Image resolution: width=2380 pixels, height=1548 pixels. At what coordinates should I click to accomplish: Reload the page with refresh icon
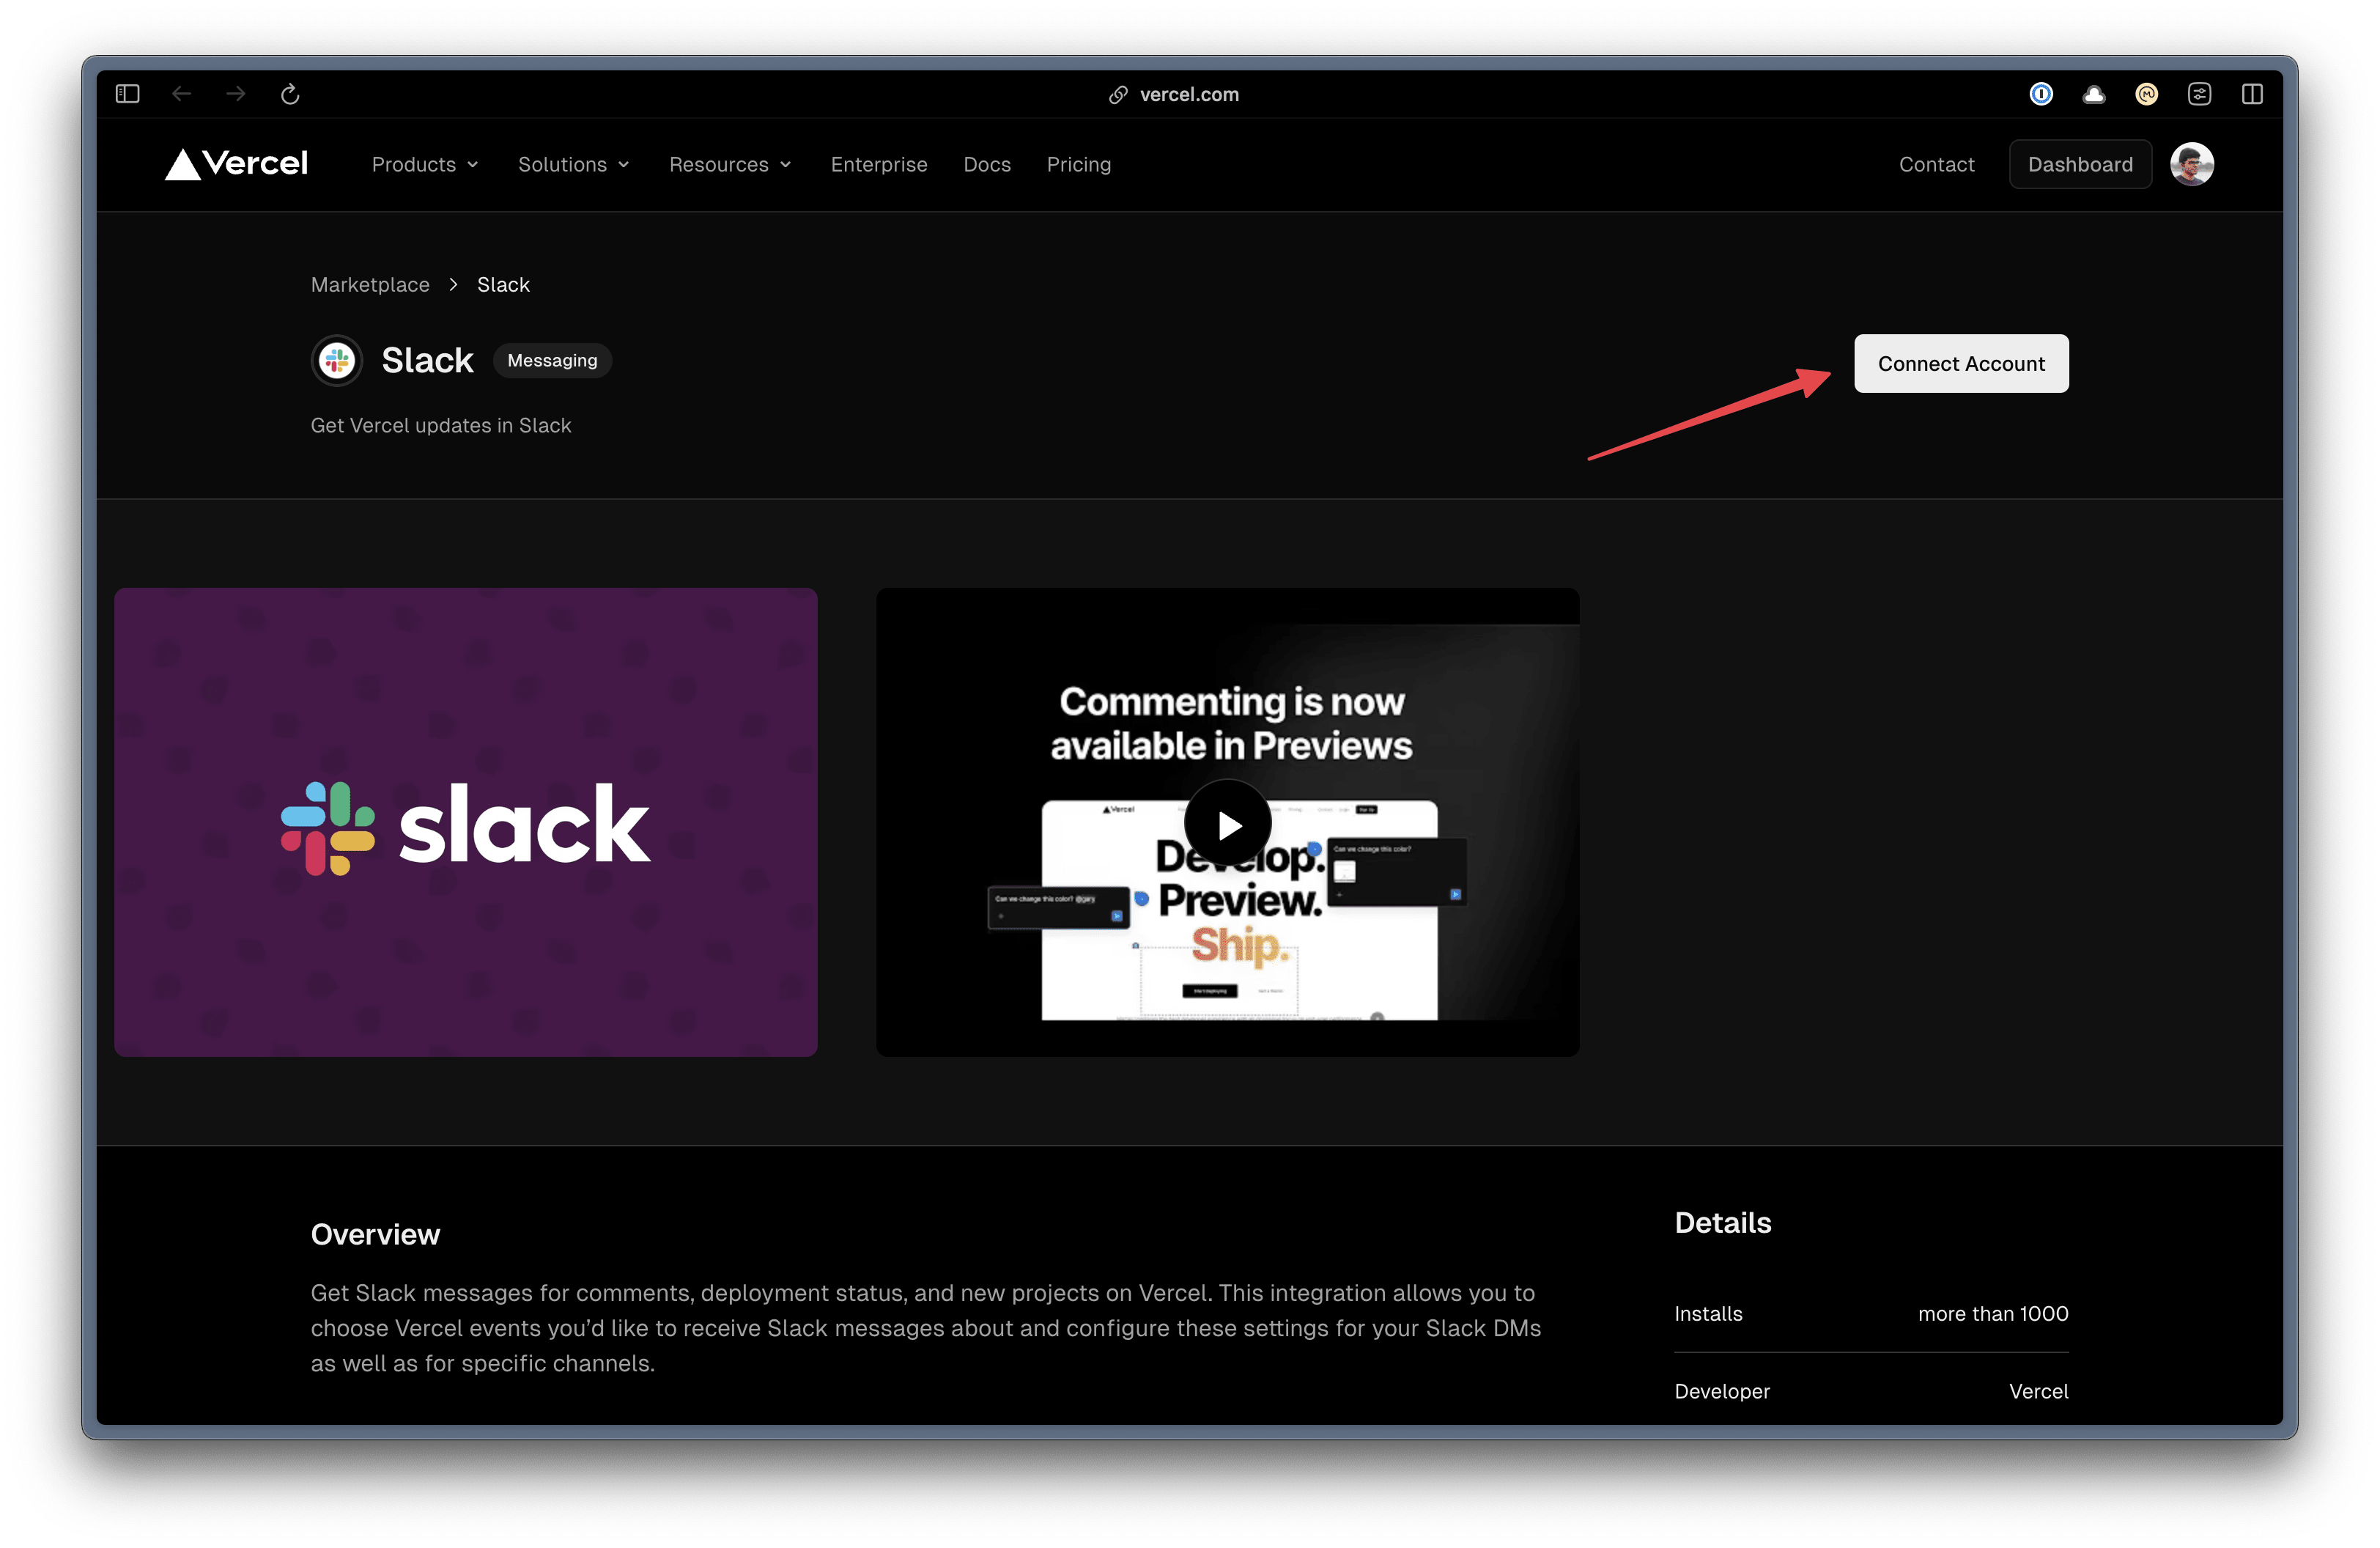[x=290, y=94]
